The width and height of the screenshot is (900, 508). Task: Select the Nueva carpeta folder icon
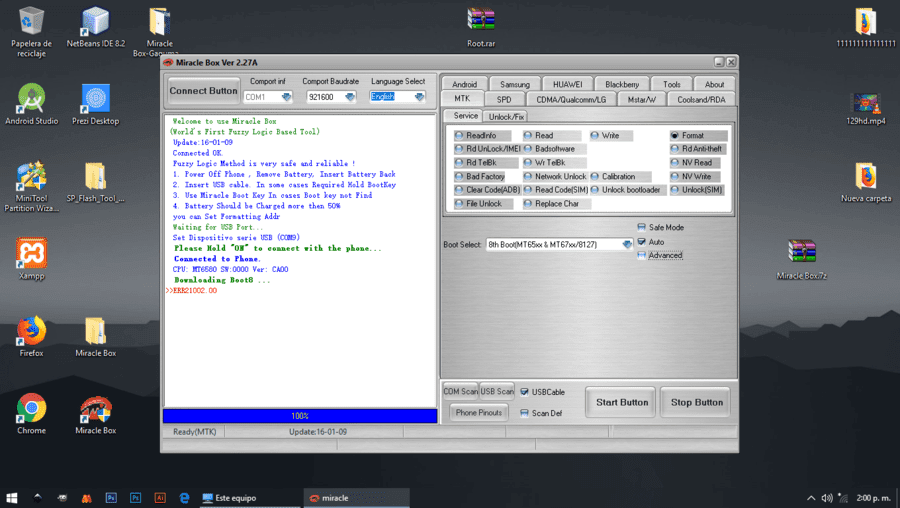[866, 182]
